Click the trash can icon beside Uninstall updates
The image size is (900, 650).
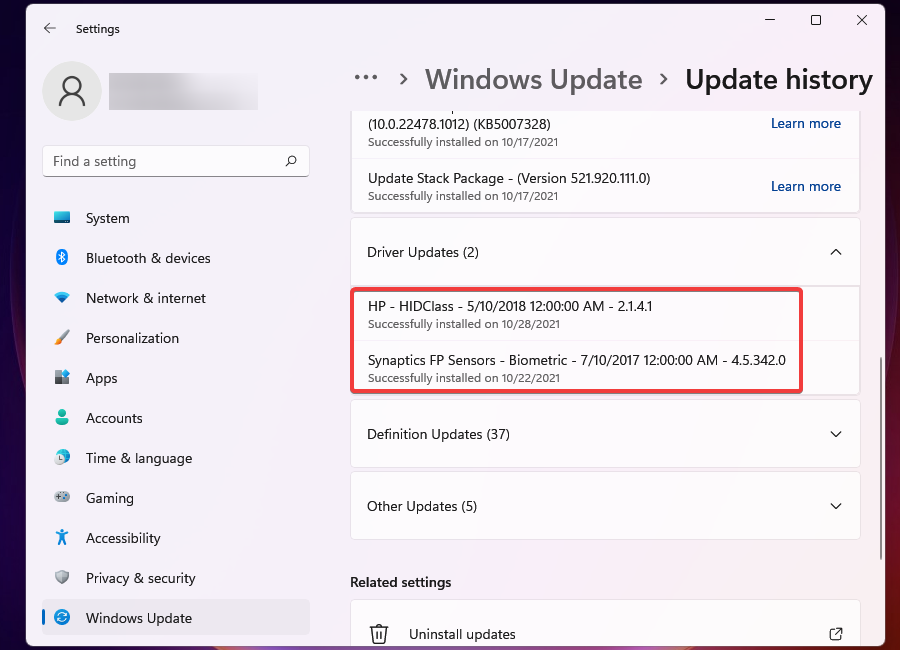(x=378, y=634)
